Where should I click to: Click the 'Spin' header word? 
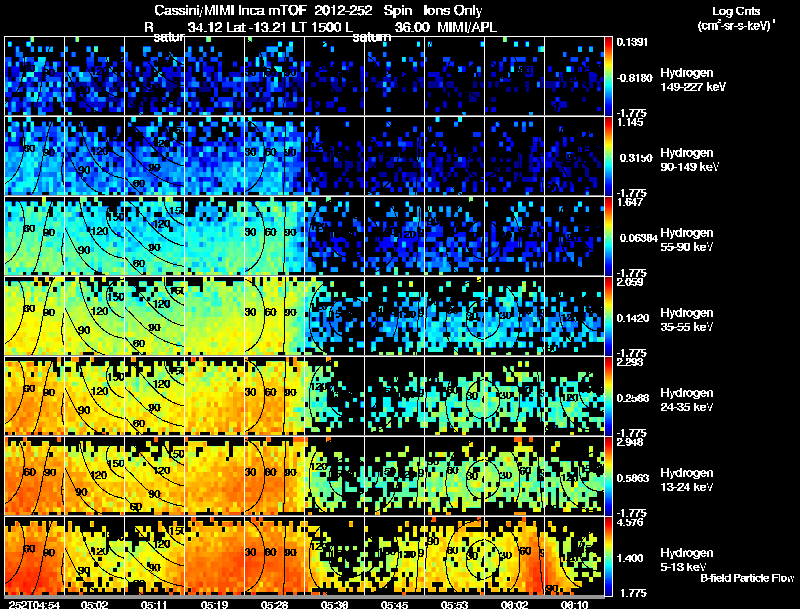click(397, 10)
